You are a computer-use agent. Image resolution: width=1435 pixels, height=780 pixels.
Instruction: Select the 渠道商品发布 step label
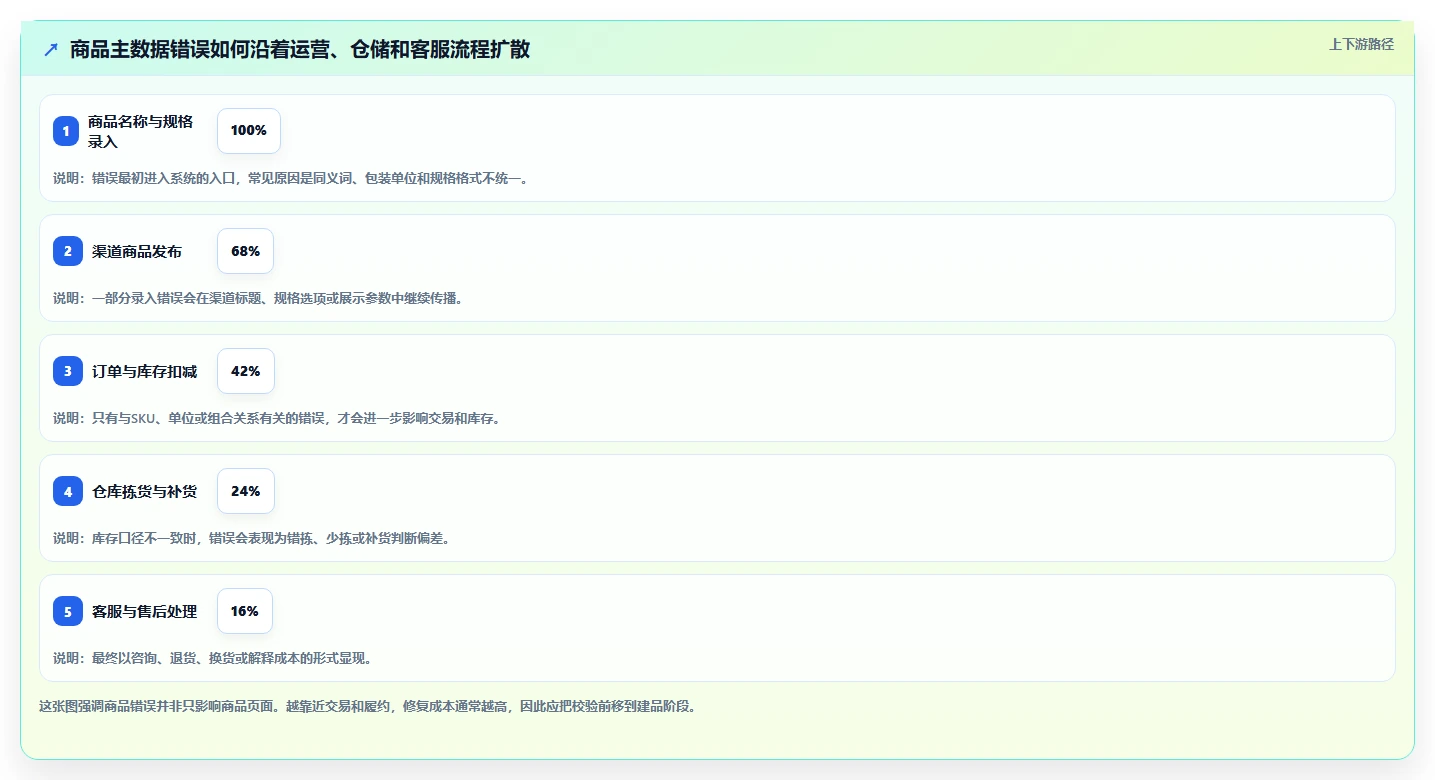point(137,252)
